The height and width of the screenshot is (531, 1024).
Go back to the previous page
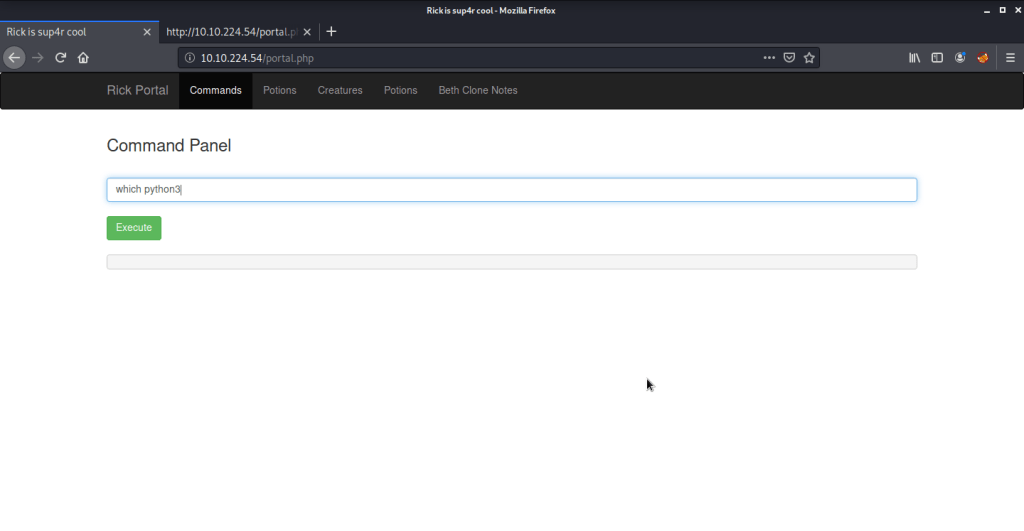coord(14,58)
